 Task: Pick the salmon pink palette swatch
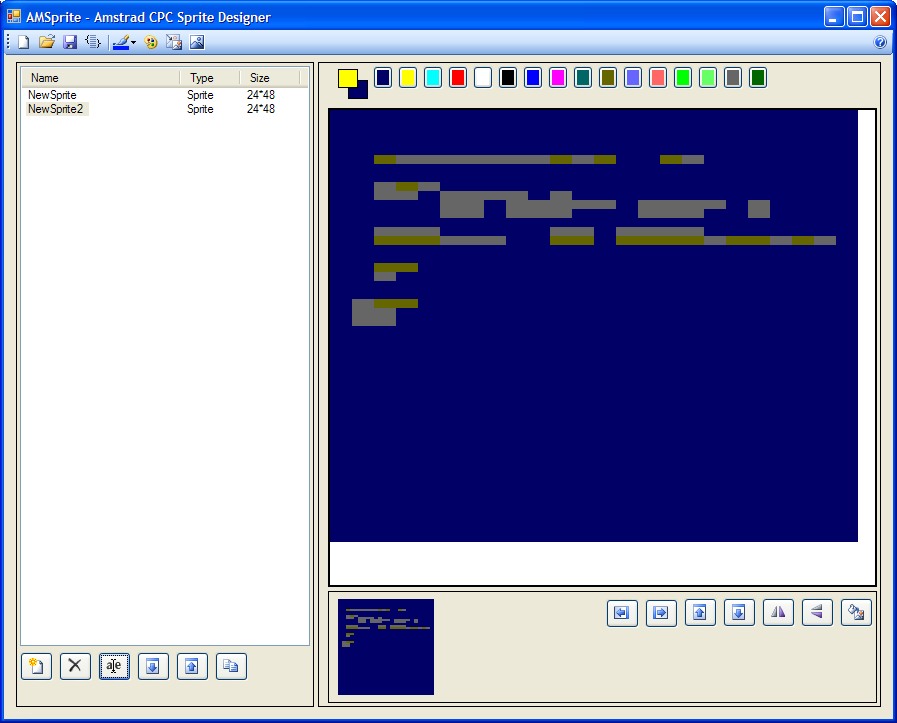658,78
